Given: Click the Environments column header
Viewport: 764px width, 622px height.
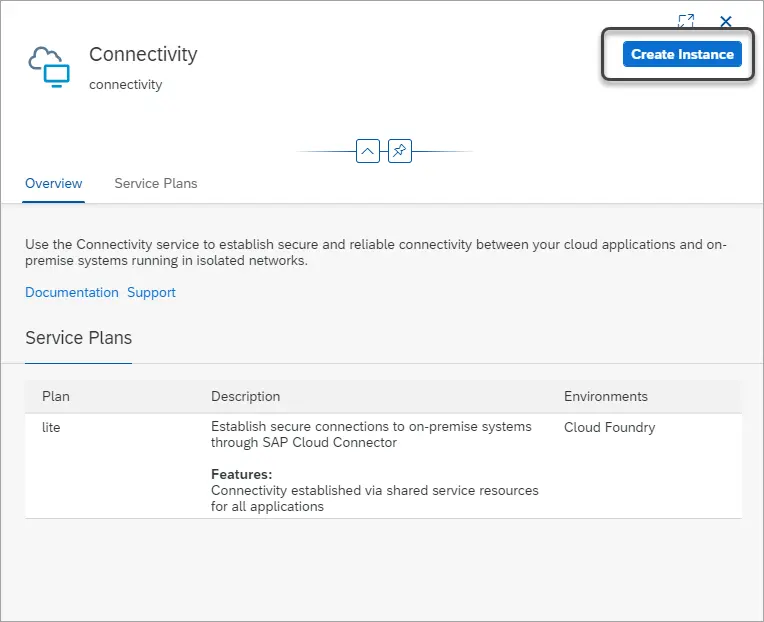Looking at the screenshot, I should click(x=606, y=396).
